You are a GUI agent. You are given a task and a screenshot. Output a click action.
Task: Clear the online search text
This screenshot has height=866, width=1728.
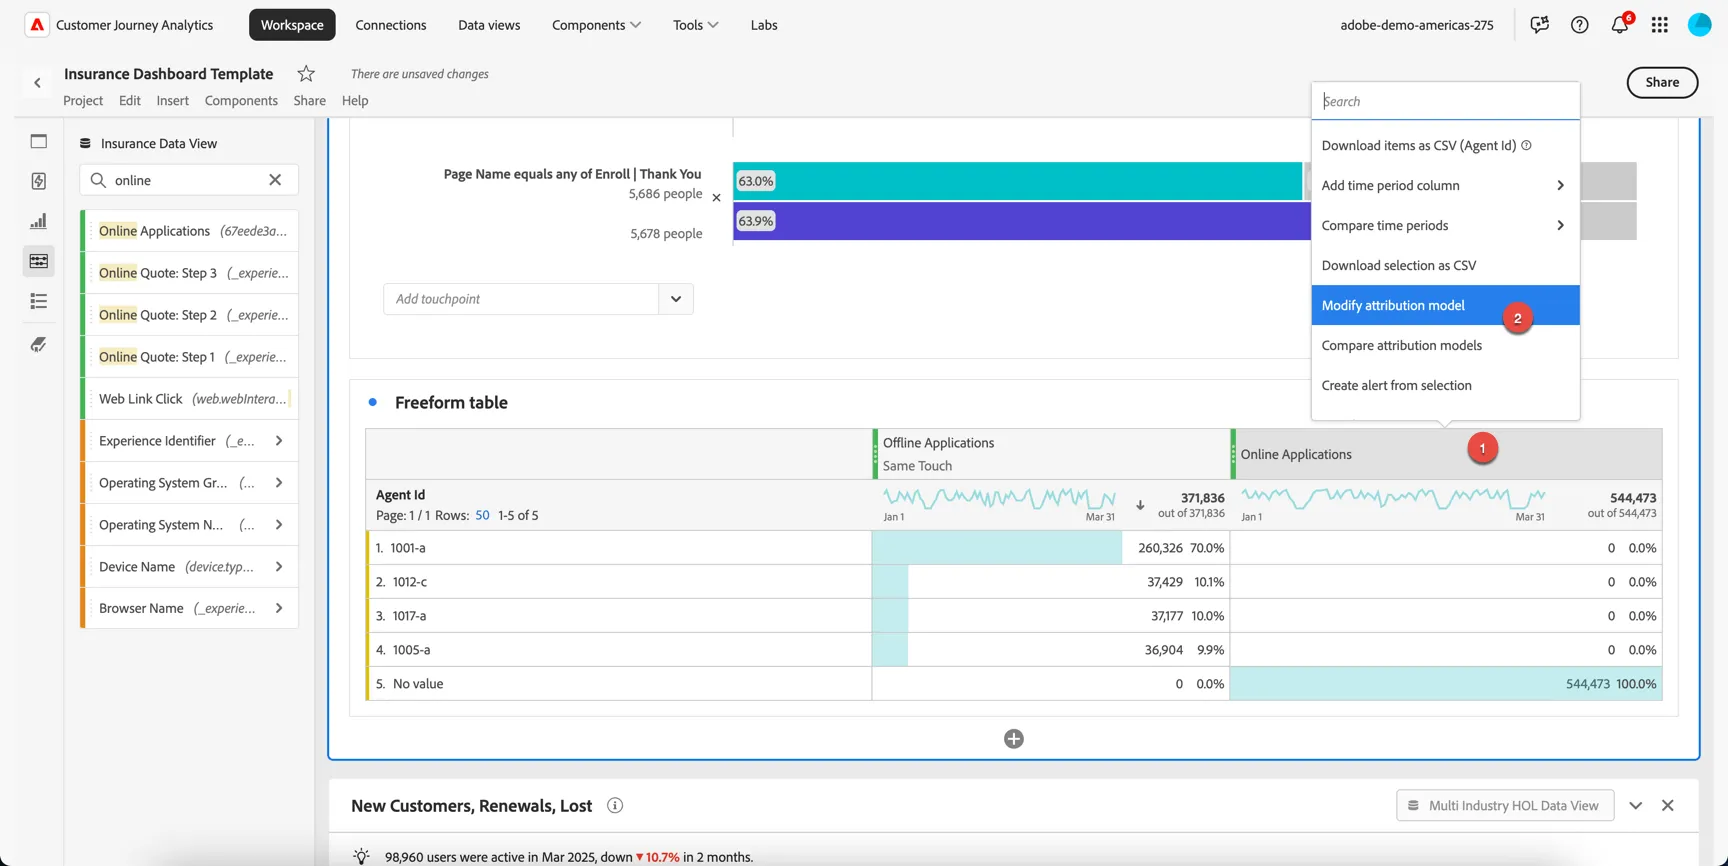275,180
